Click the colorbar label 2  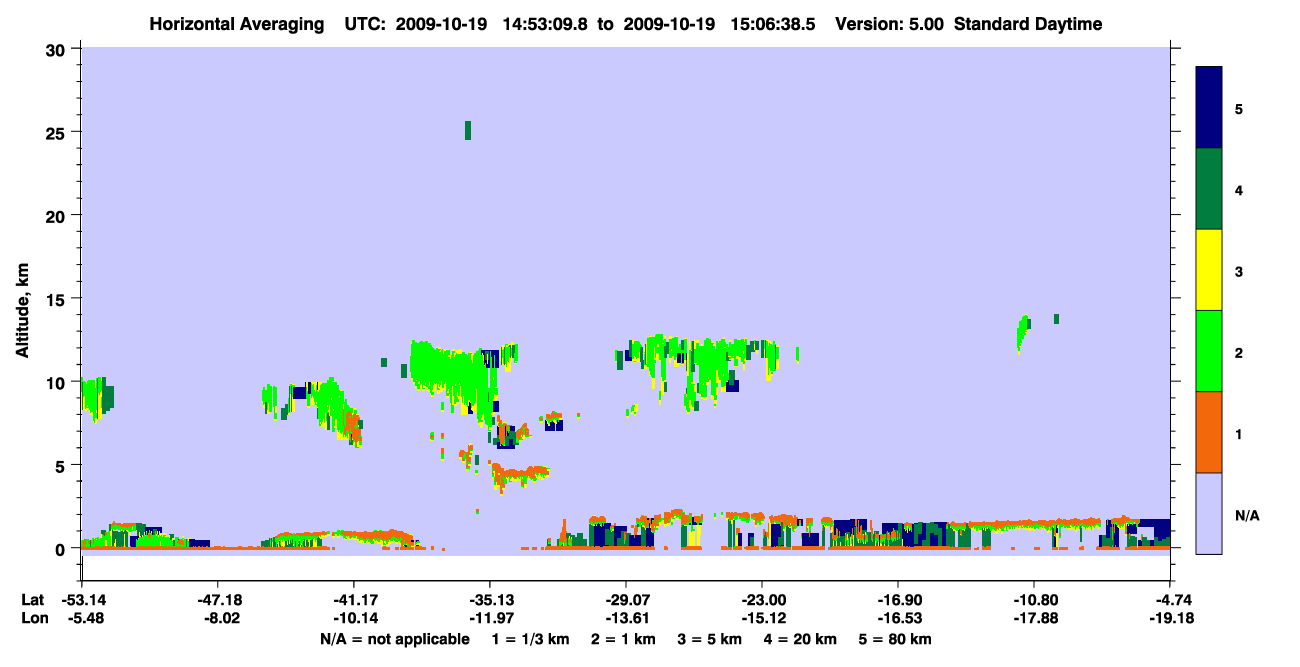coord(1239,353)
